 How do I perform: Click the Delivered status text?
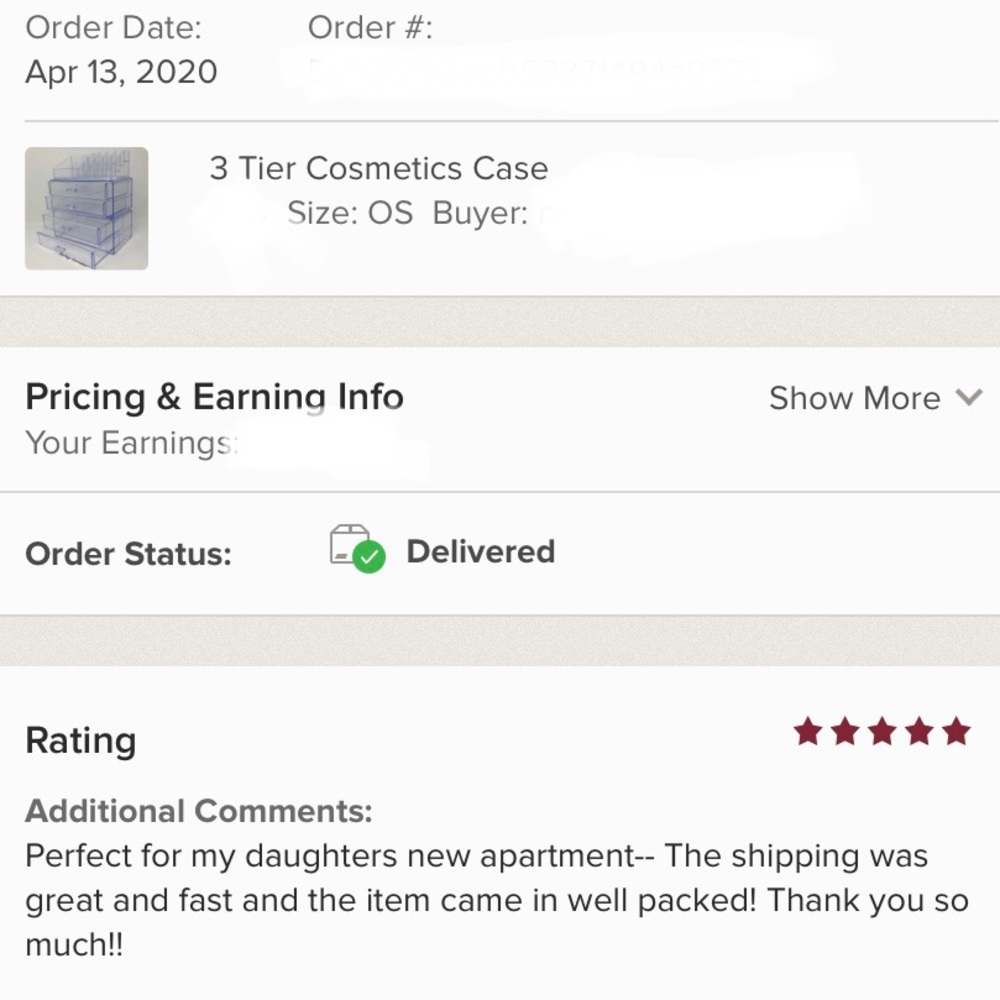(481, 552)
